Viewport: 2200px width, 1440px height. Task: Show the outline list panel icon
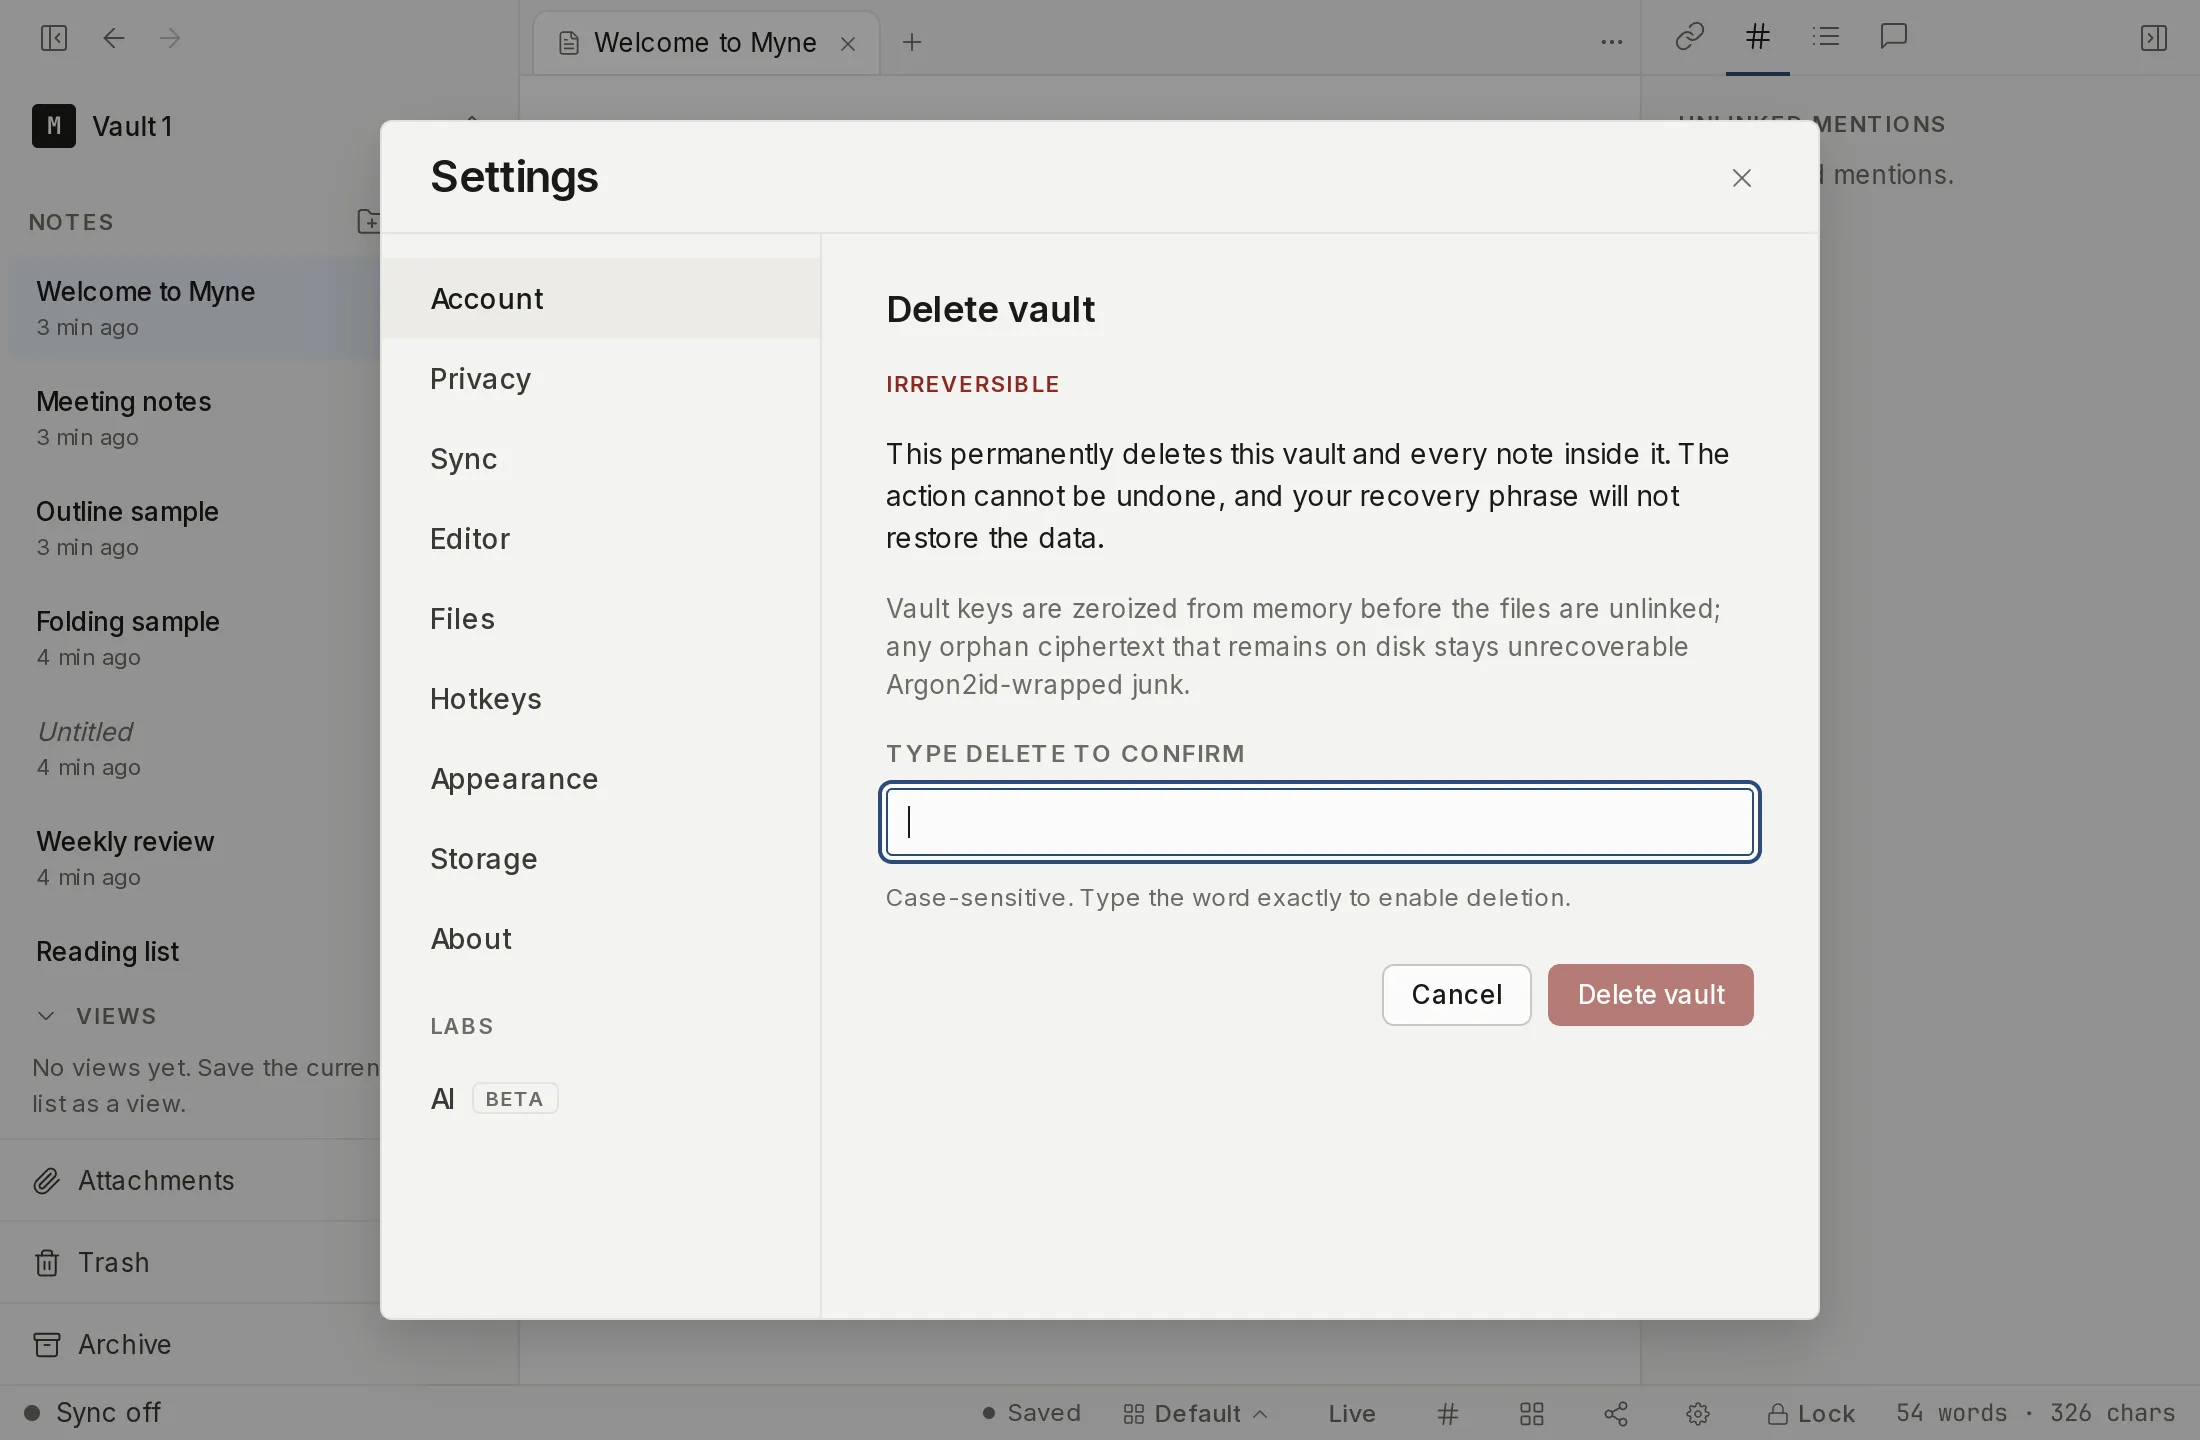tap(1826, 37)
